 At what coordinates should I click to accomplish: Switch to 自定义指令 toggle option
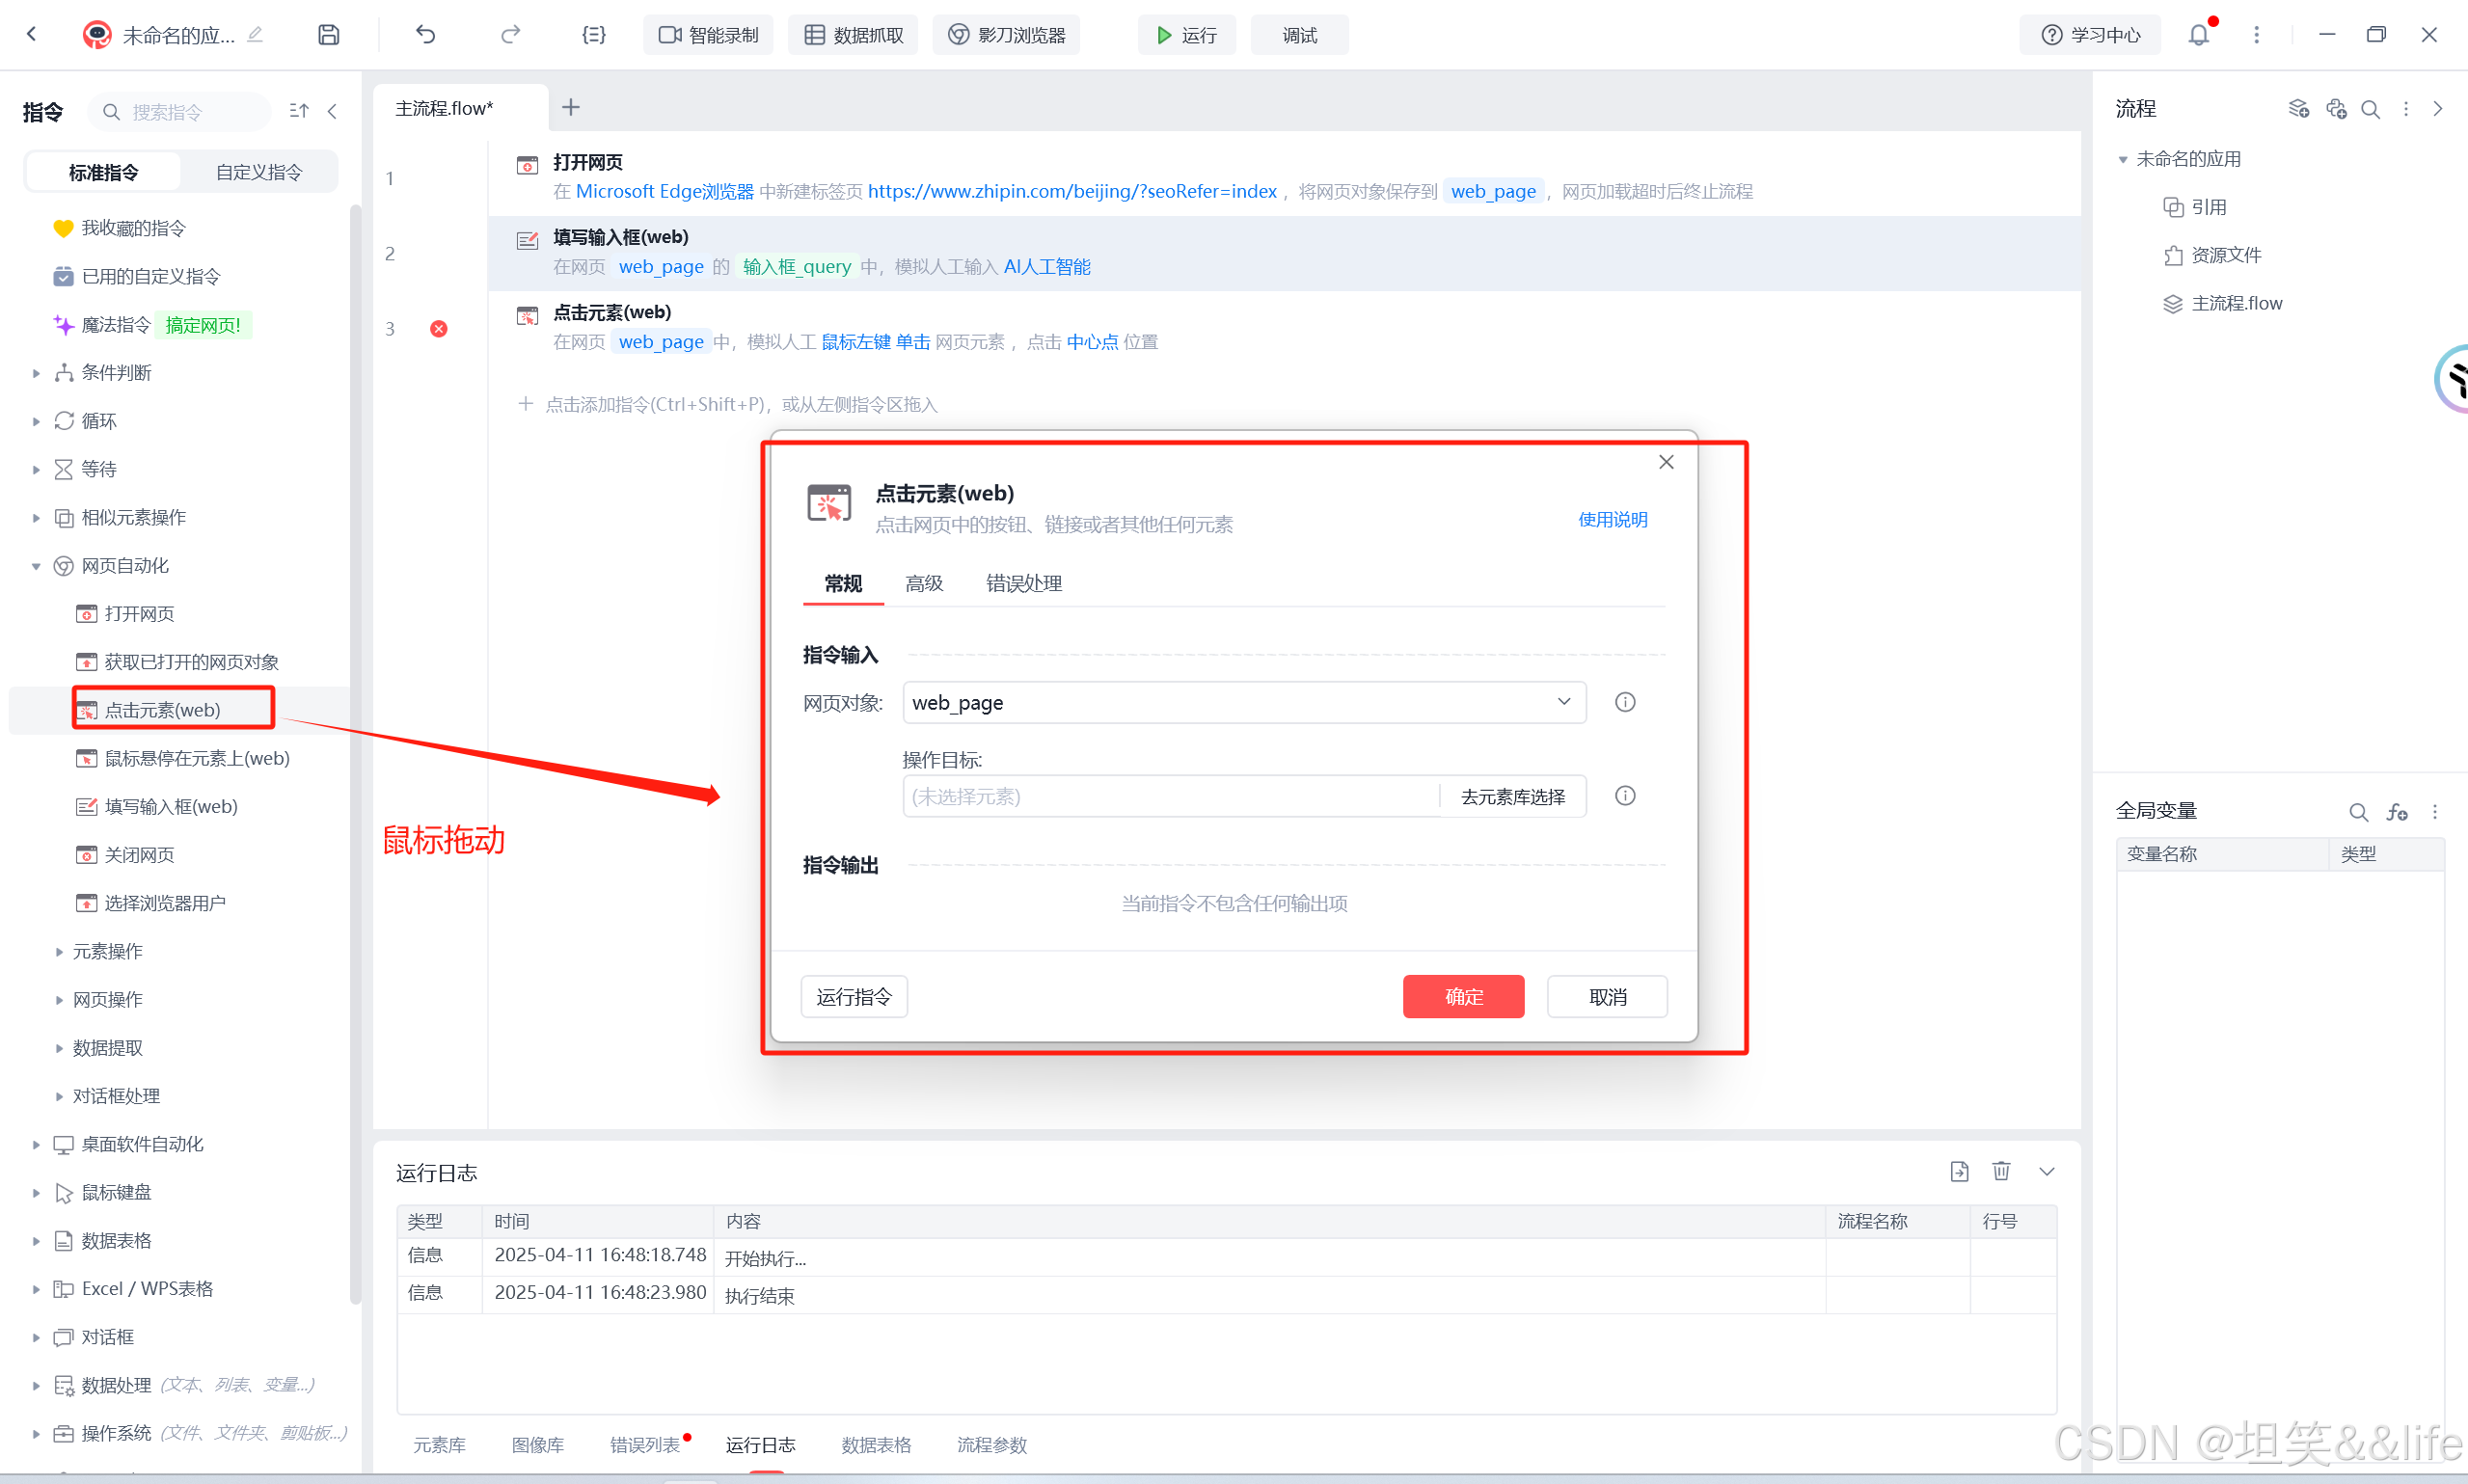pyautogui.click(x=259, y=172)
